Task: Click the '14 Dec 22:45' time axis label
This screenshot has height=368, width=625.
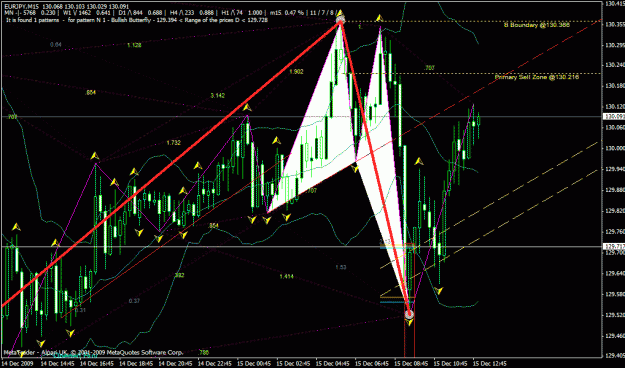Action: 215,364
